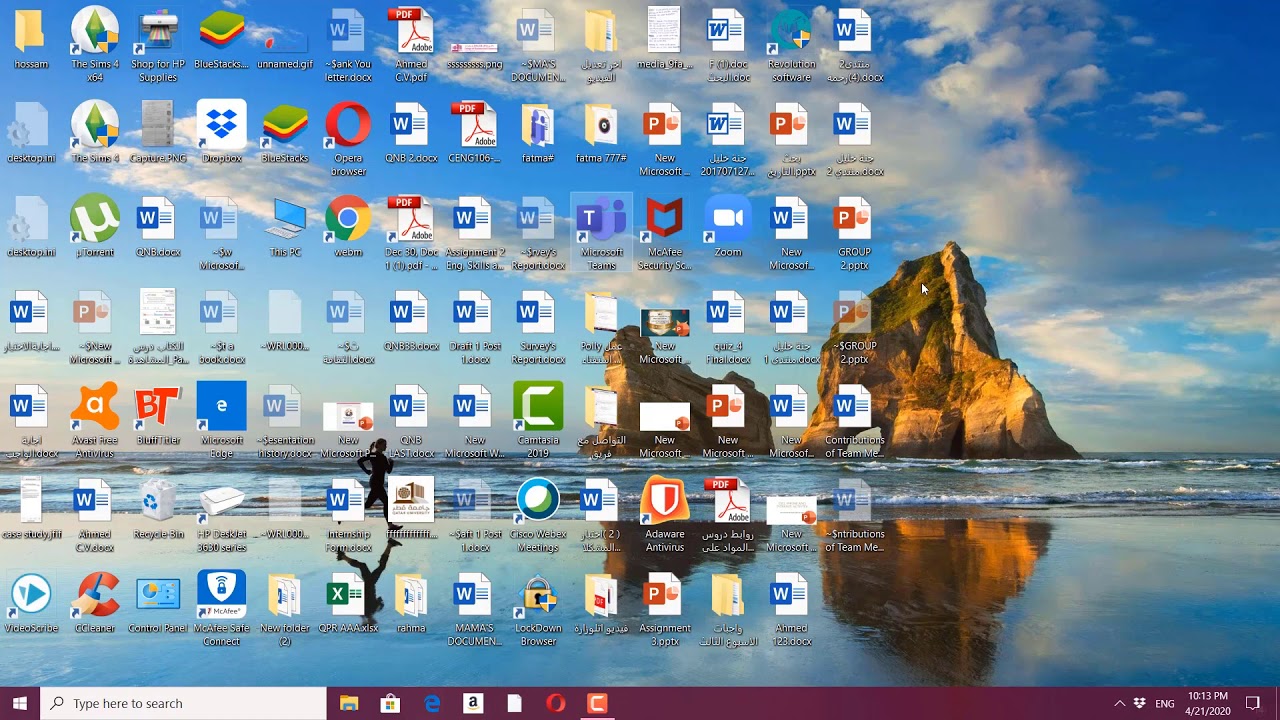Image resolution: width=1280 pixels, height=720 pixels.
Task: Select the QNB 2.docx document
Action: tap(411, 133)
